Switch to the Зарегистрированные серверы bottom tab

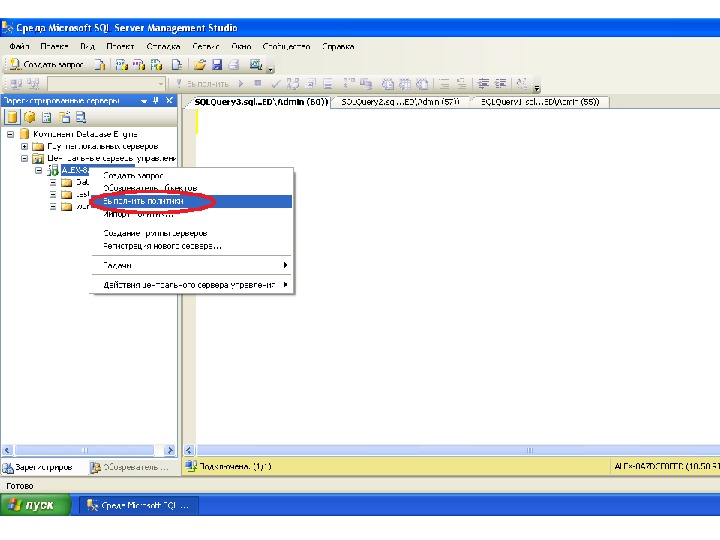38,467
